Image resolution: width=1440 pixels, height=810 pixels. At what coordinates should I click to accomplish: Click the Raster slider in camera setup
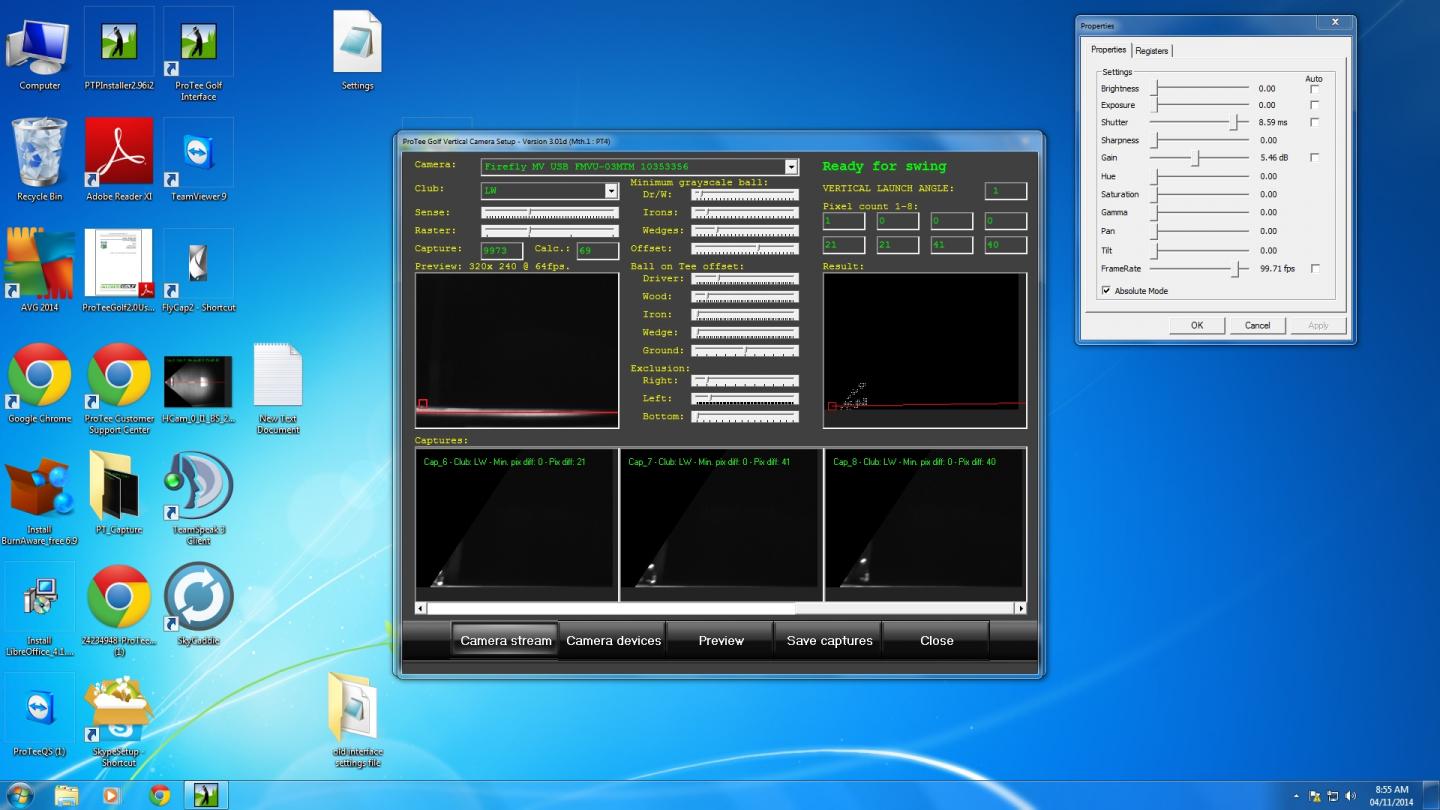549,231
